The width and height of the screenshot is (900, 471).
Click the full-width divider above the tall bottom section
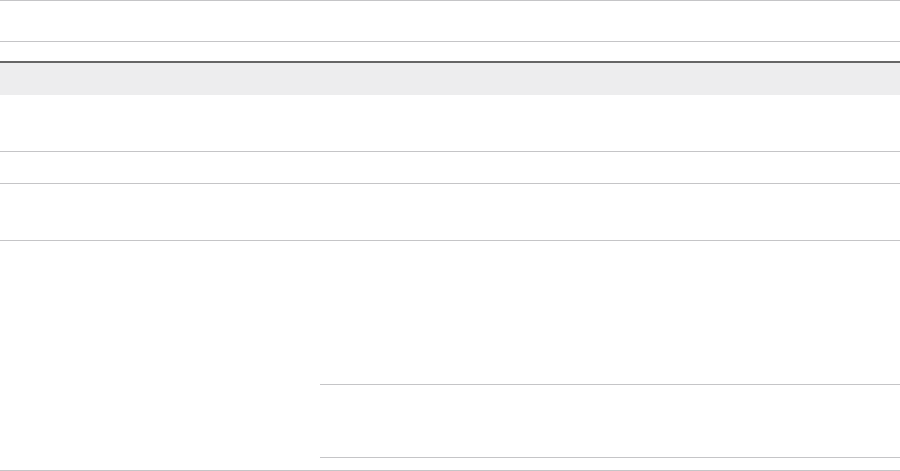(x=450, y=240)
